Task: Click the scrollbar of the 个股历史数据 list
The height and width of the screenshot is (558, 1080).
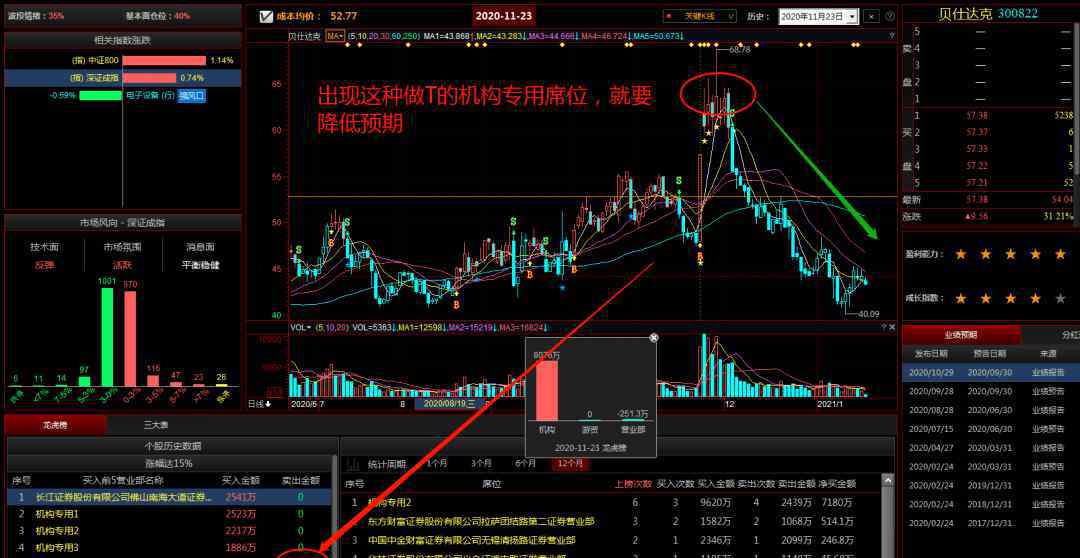Action: tap(335, 506)
